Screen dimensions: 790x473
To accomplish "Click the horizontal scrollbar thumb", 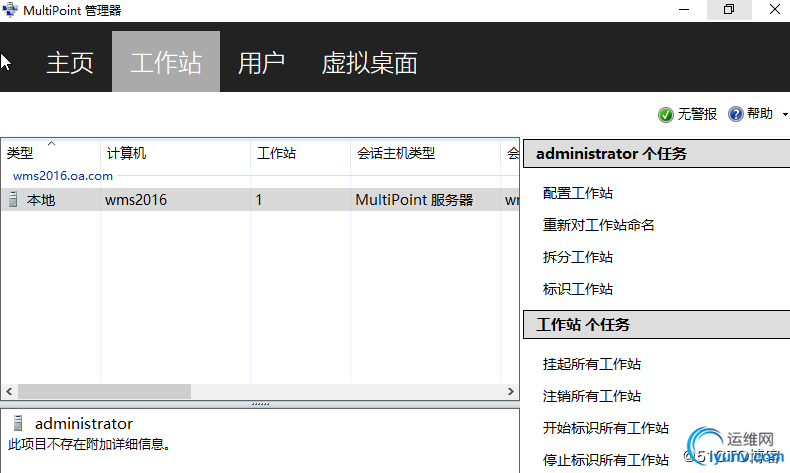I will coord(104,391).
